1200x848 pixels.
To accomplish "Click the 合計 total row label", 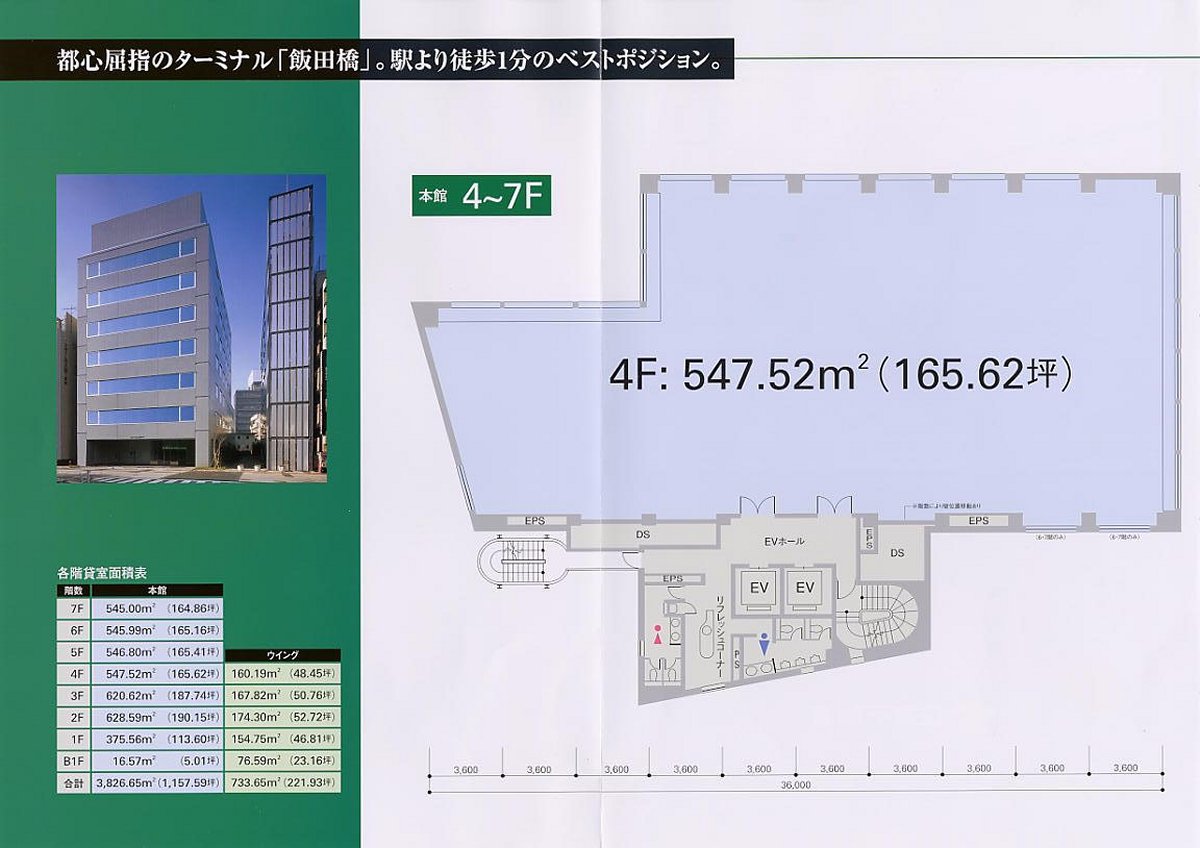I will click(73, 783).
